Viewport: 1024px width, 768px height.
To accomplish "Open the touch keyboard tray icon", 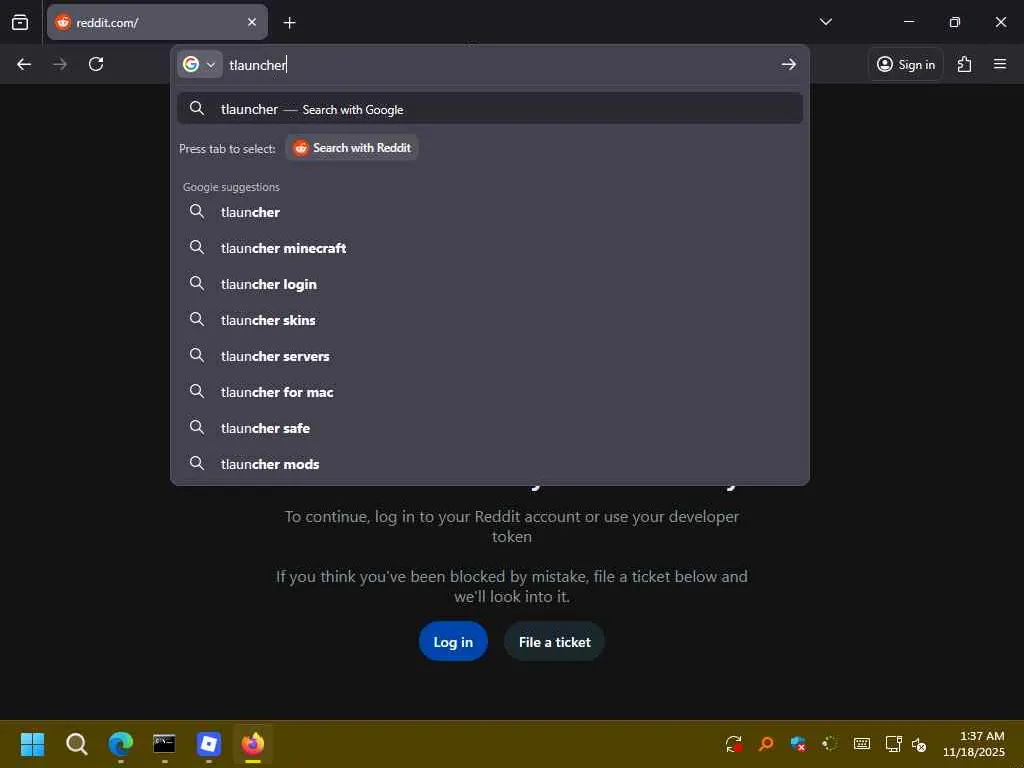I will pos(861,743).
